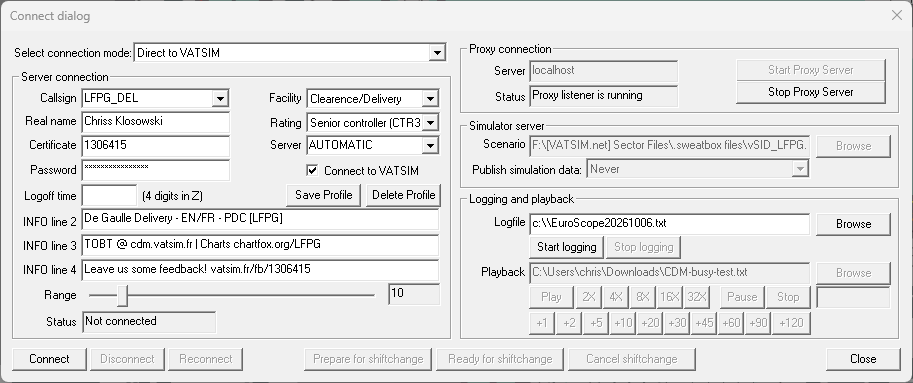Click the Logfile path field

tap(669, 224)
